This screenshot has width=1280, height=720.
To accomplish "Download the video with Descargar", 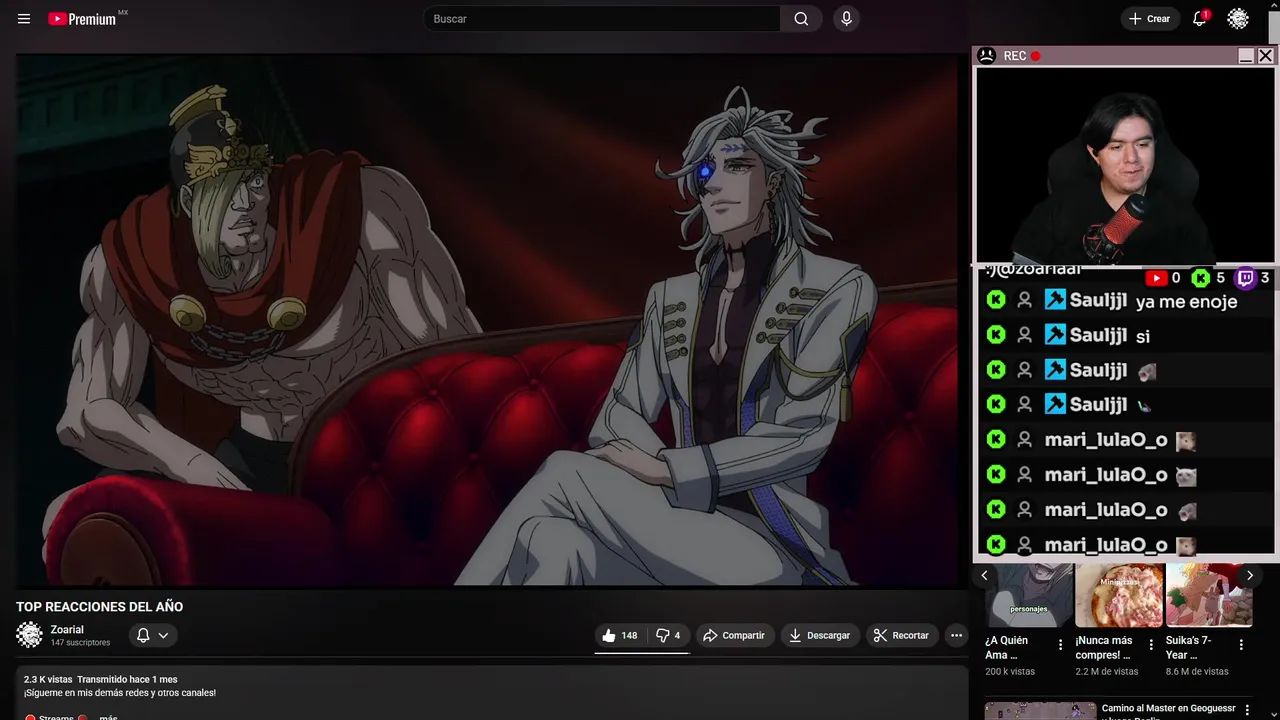I will click(x=819, y=635).
